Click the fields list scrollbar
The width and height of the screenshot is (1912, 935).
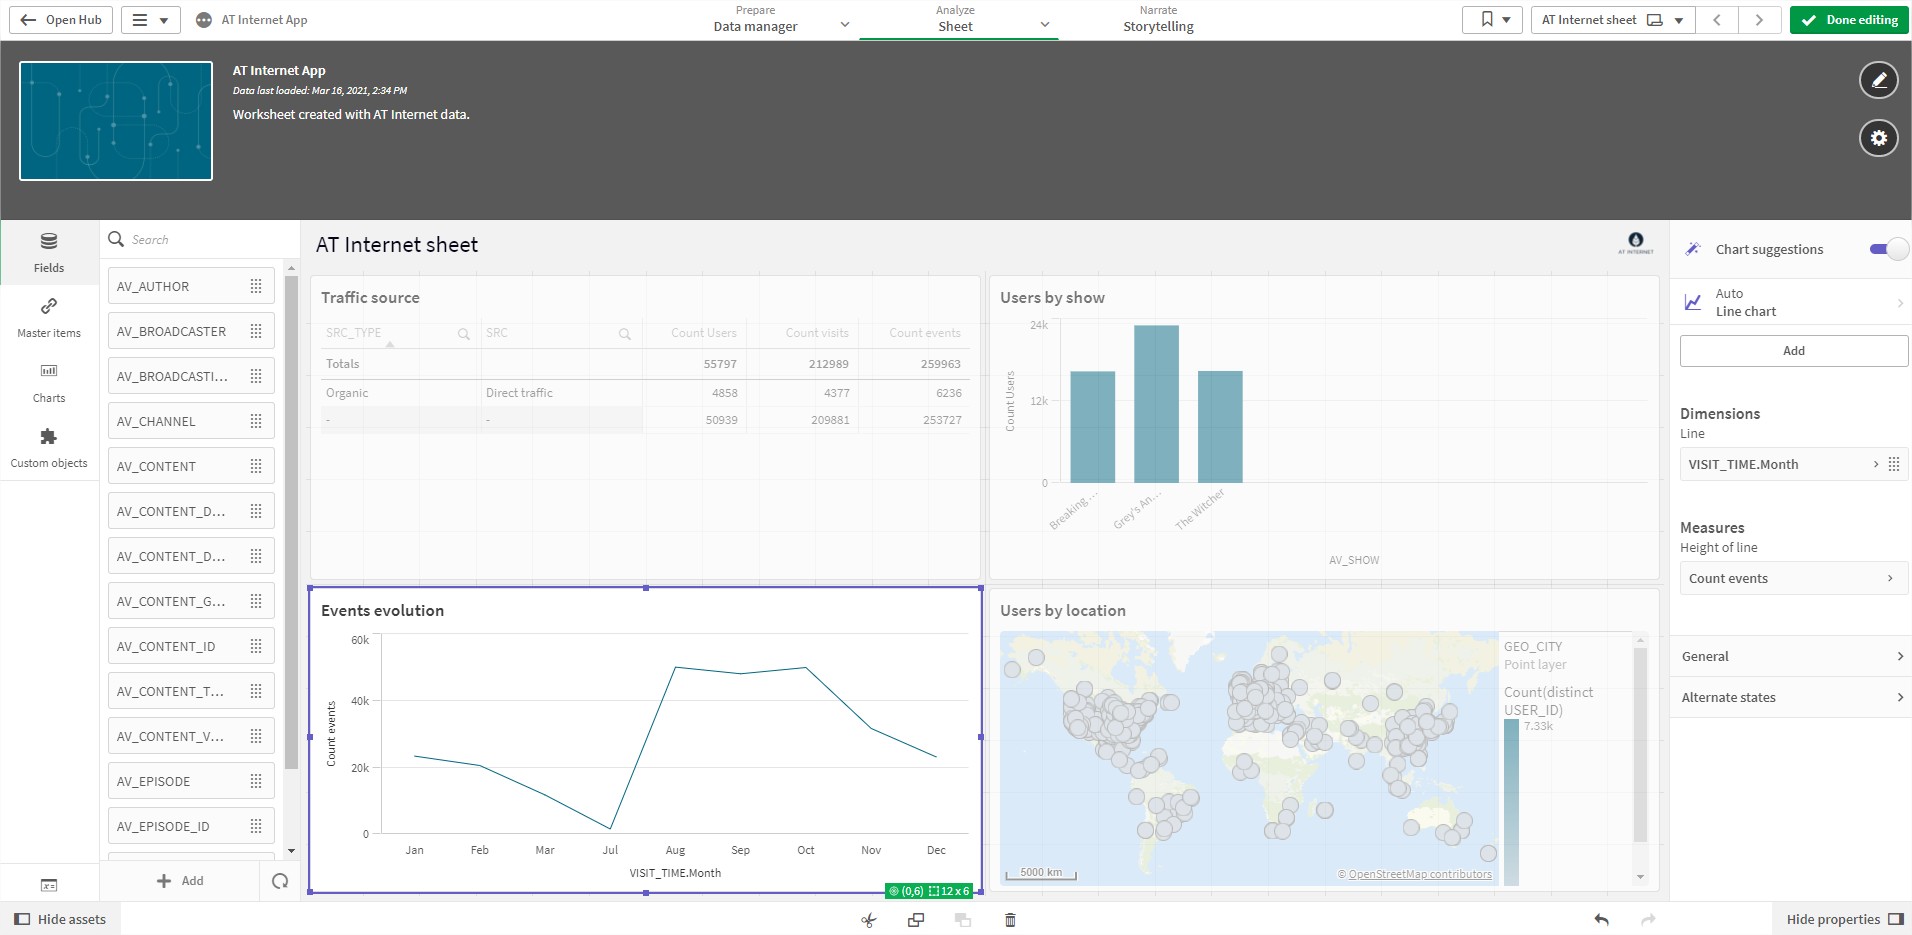click(x=291, y=520)
